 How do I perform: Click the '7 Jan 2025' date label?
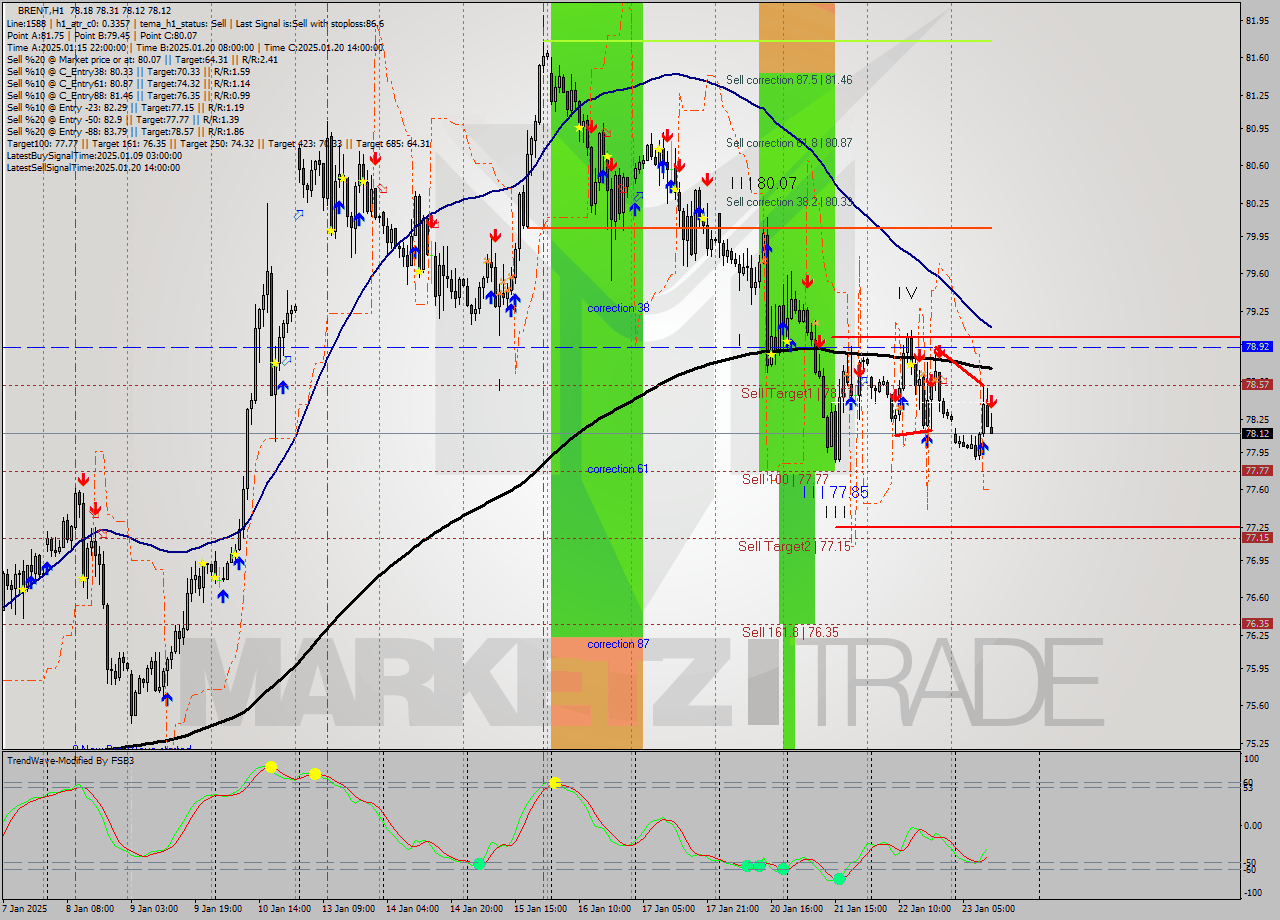23,909
